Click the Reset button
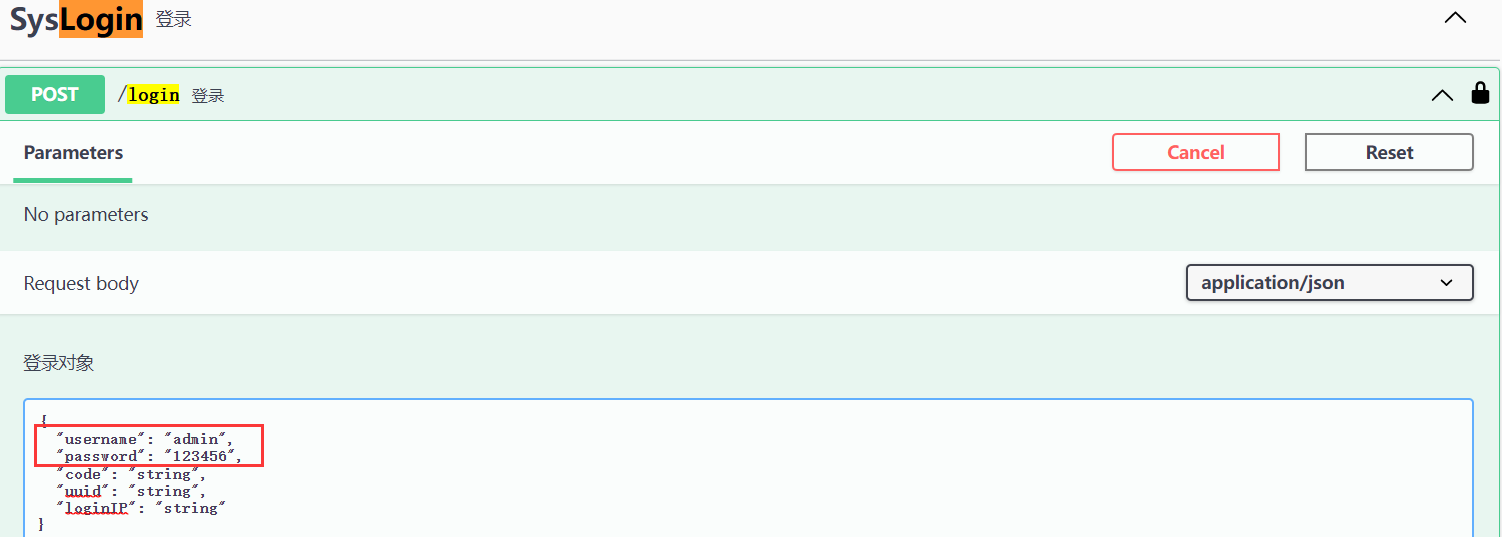The image size is (1502, 537). tap(1389, 152)
